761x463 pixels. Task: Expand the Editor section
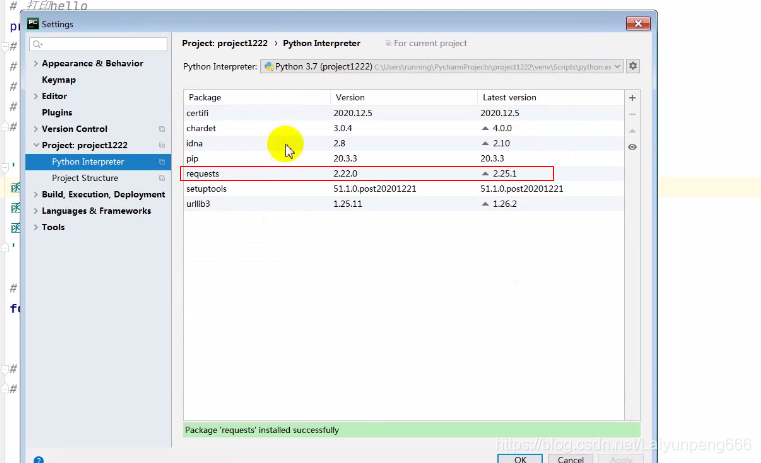[35, 96]
